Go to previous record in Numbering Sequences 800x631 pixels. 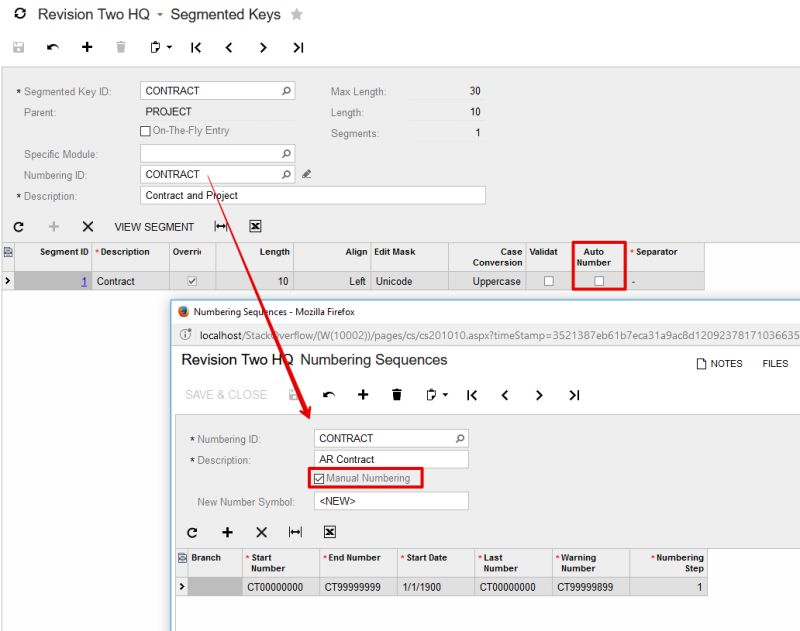pos(505,395)
